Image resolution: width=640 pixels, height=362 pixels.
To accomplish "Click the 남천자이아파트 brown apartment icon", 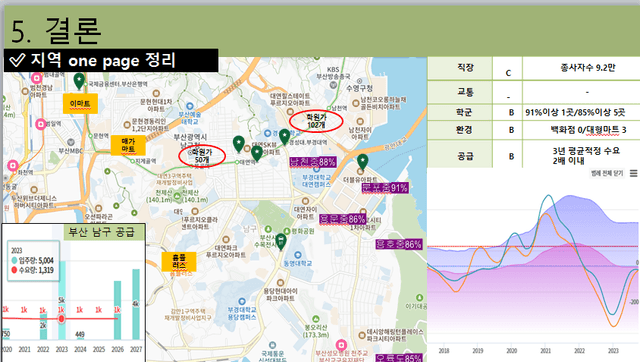I will (360, 121).
